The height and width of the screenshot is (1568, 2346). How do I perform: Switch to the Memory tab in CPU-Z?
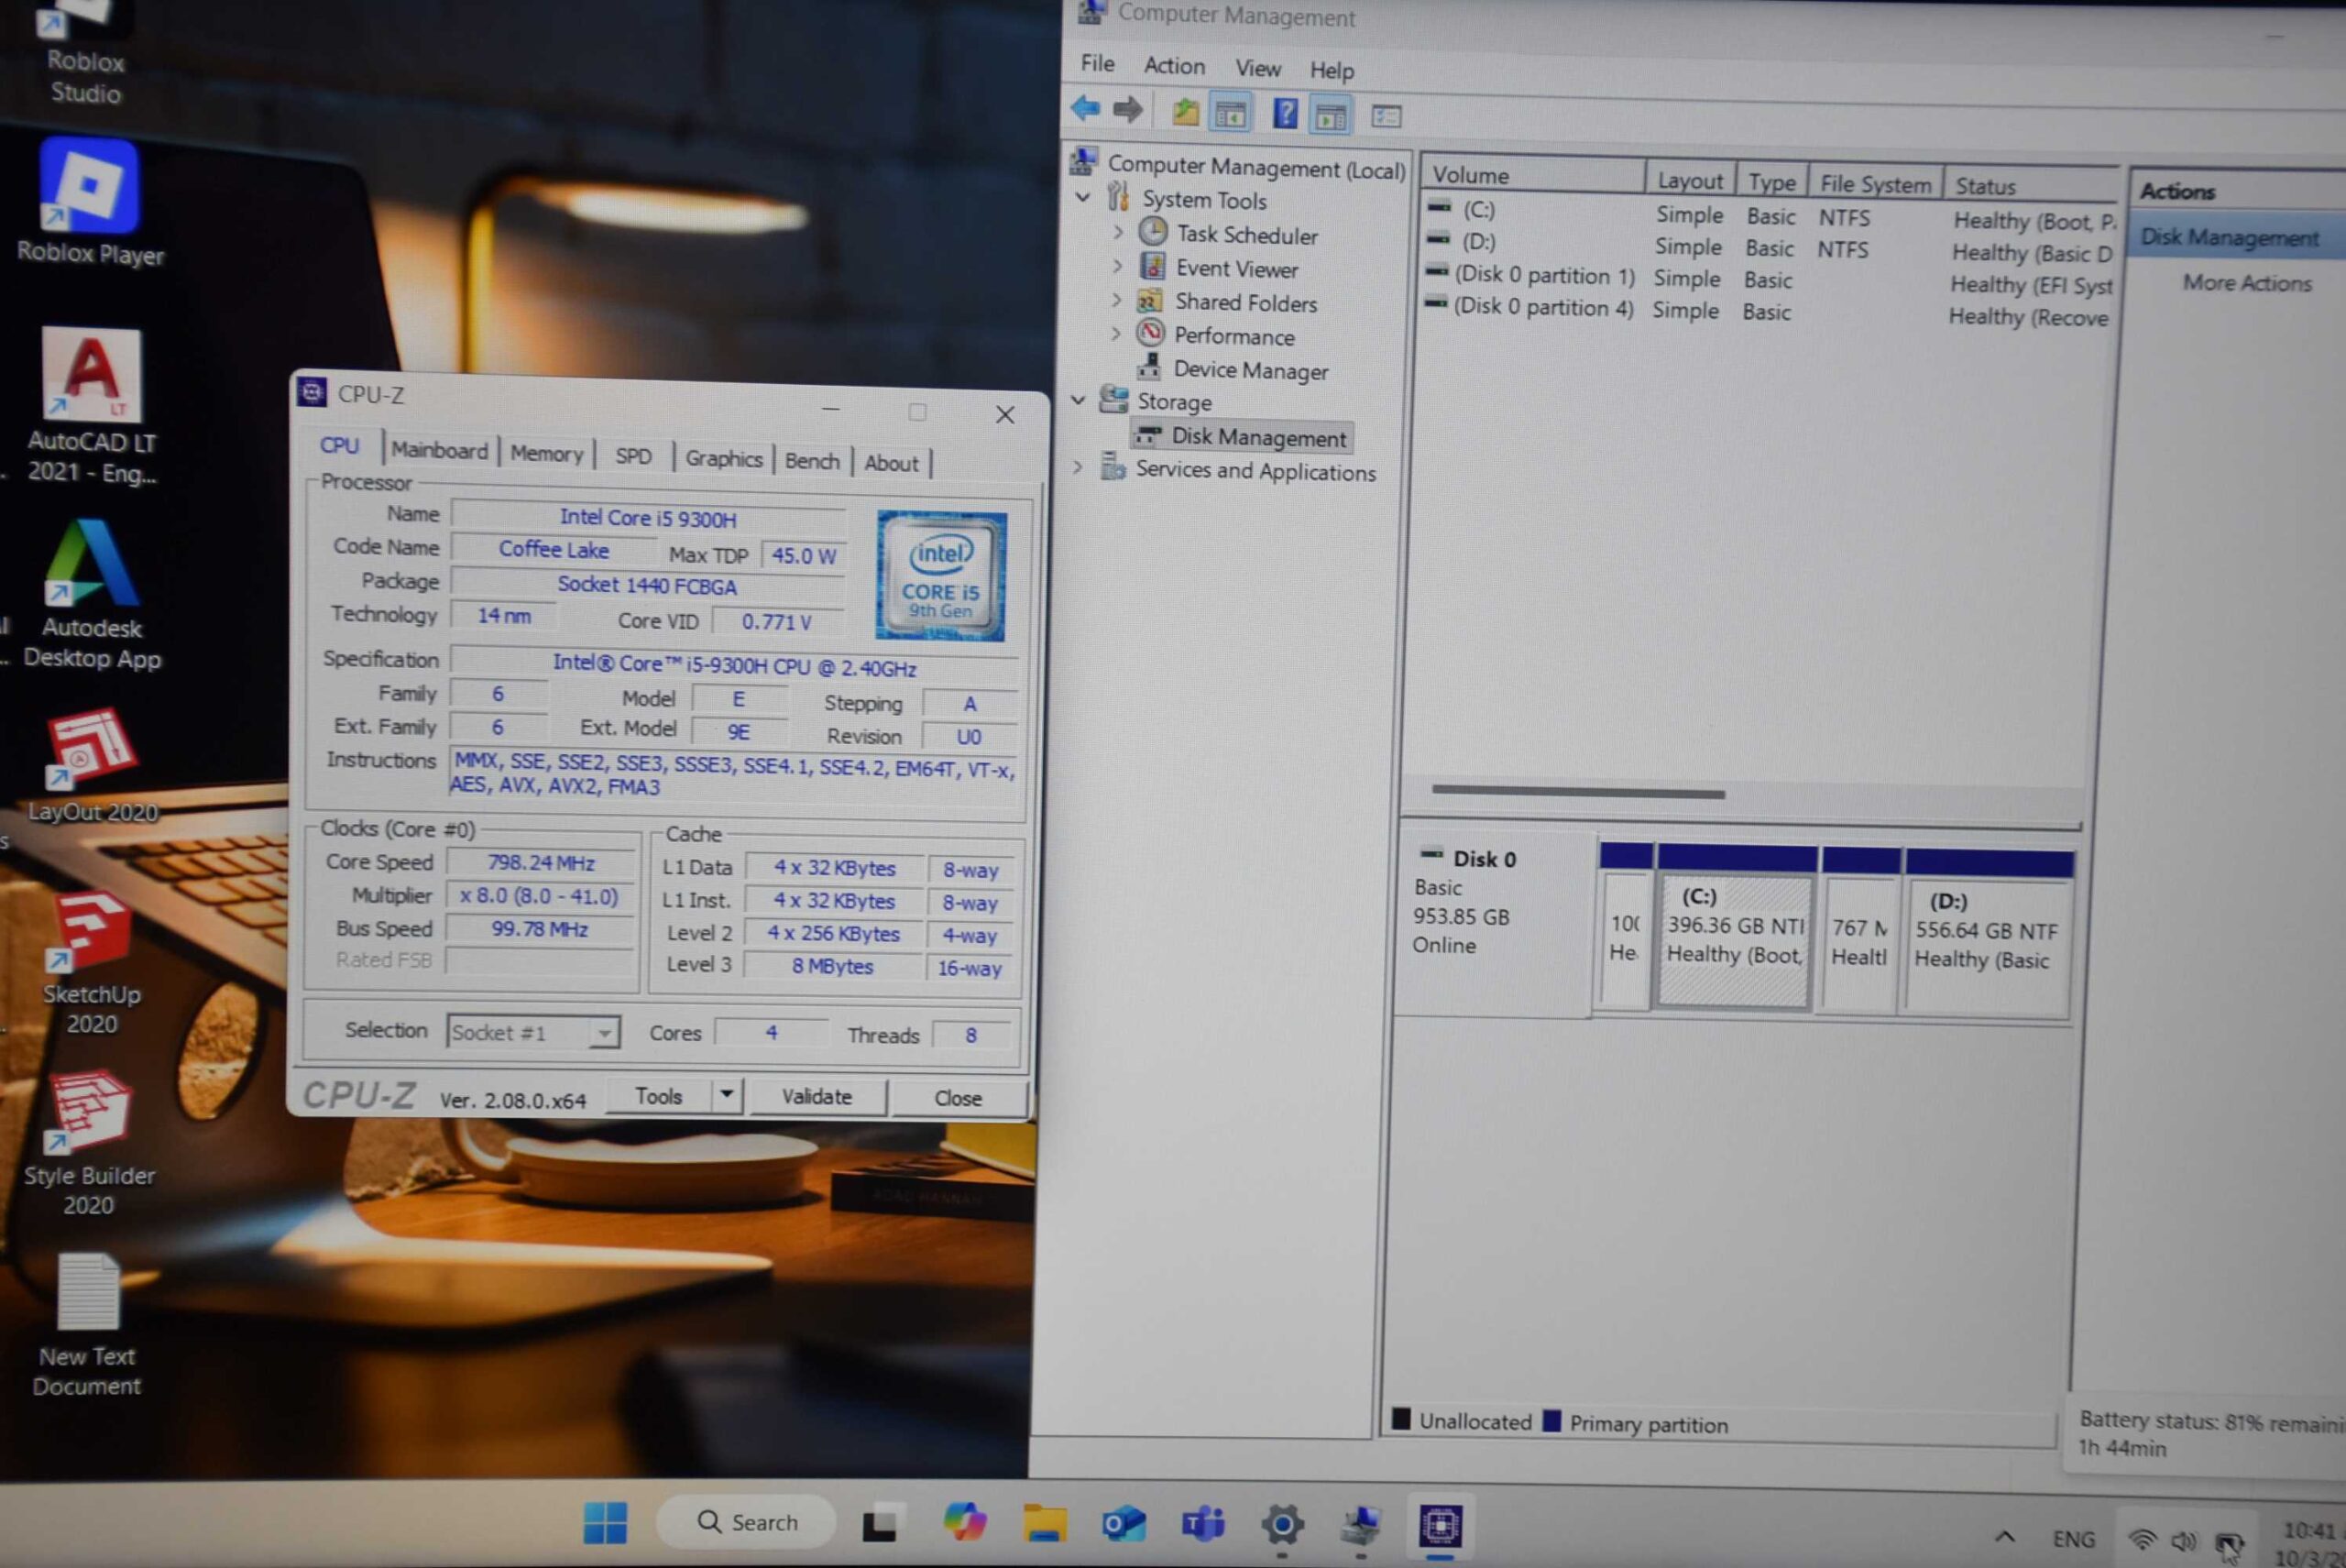(546, 454)
